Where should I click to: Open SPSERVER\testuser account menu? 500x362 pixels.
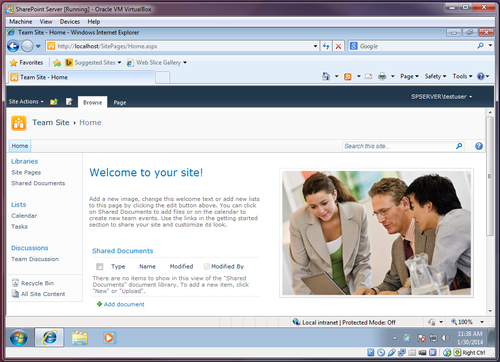[x=441, y=97]
